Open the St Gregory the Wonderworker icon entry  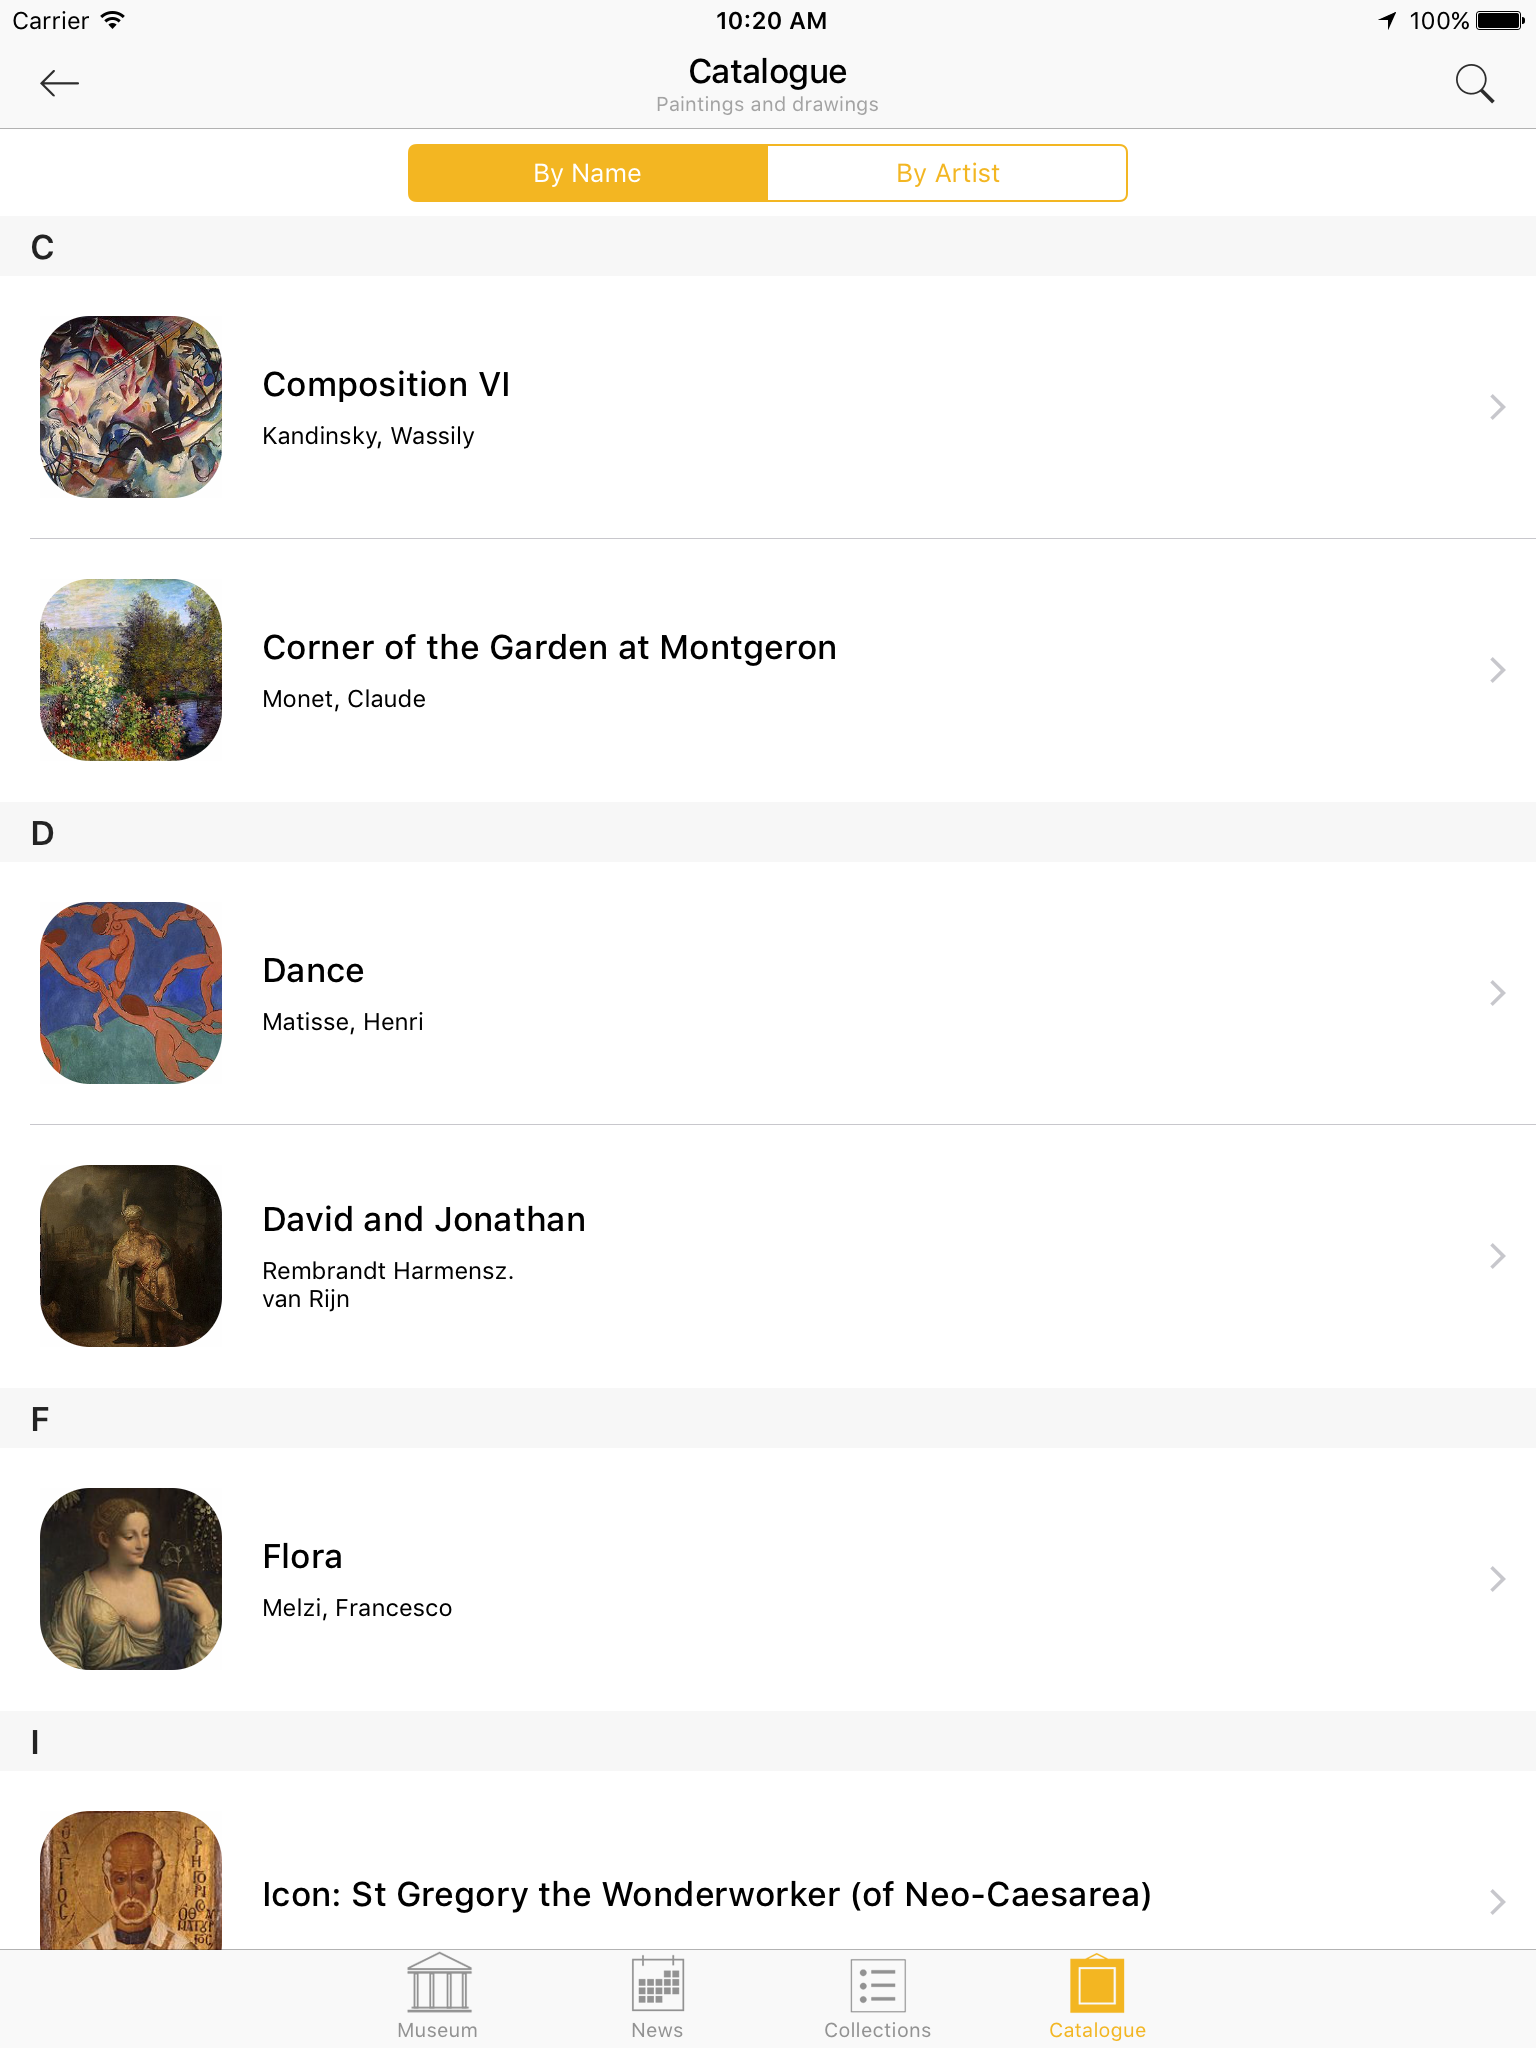(706, 1894)
